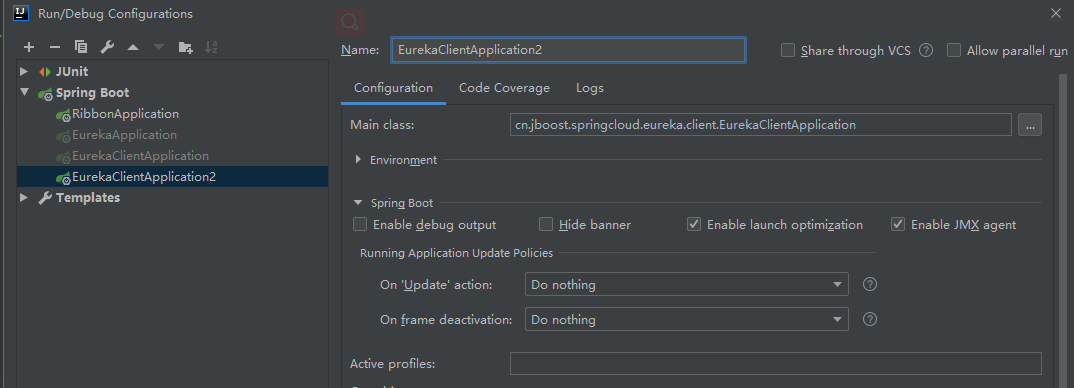Open the On frame deactivation dropdown
1074x388 pixels.
(686, 319)
